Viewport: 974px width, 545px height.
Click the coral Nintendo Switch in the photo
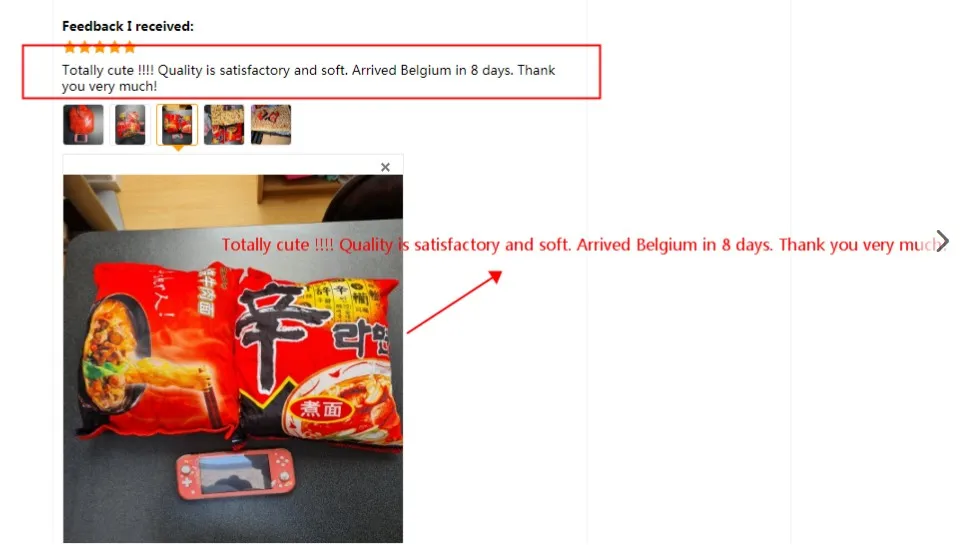tap(235, 474)
